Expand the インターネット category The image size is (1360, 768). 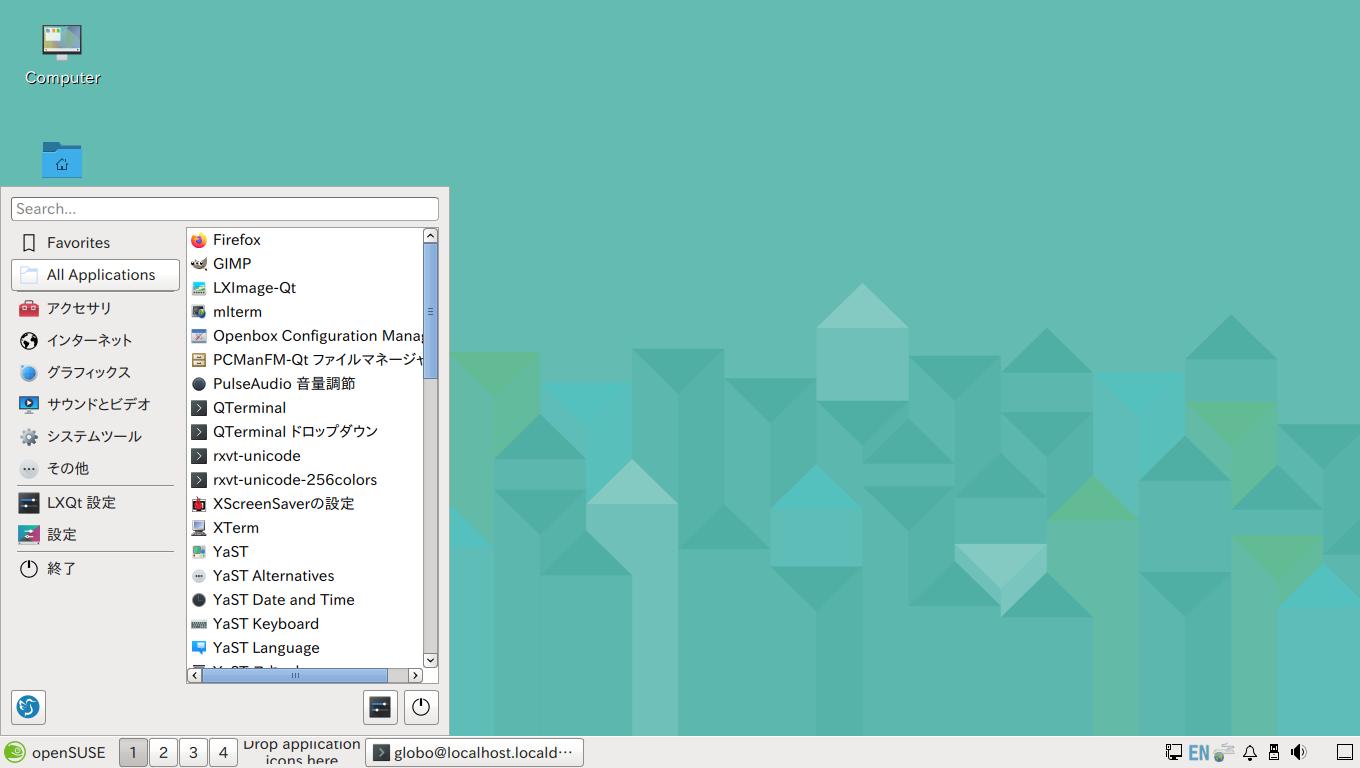tap(89, 340)
